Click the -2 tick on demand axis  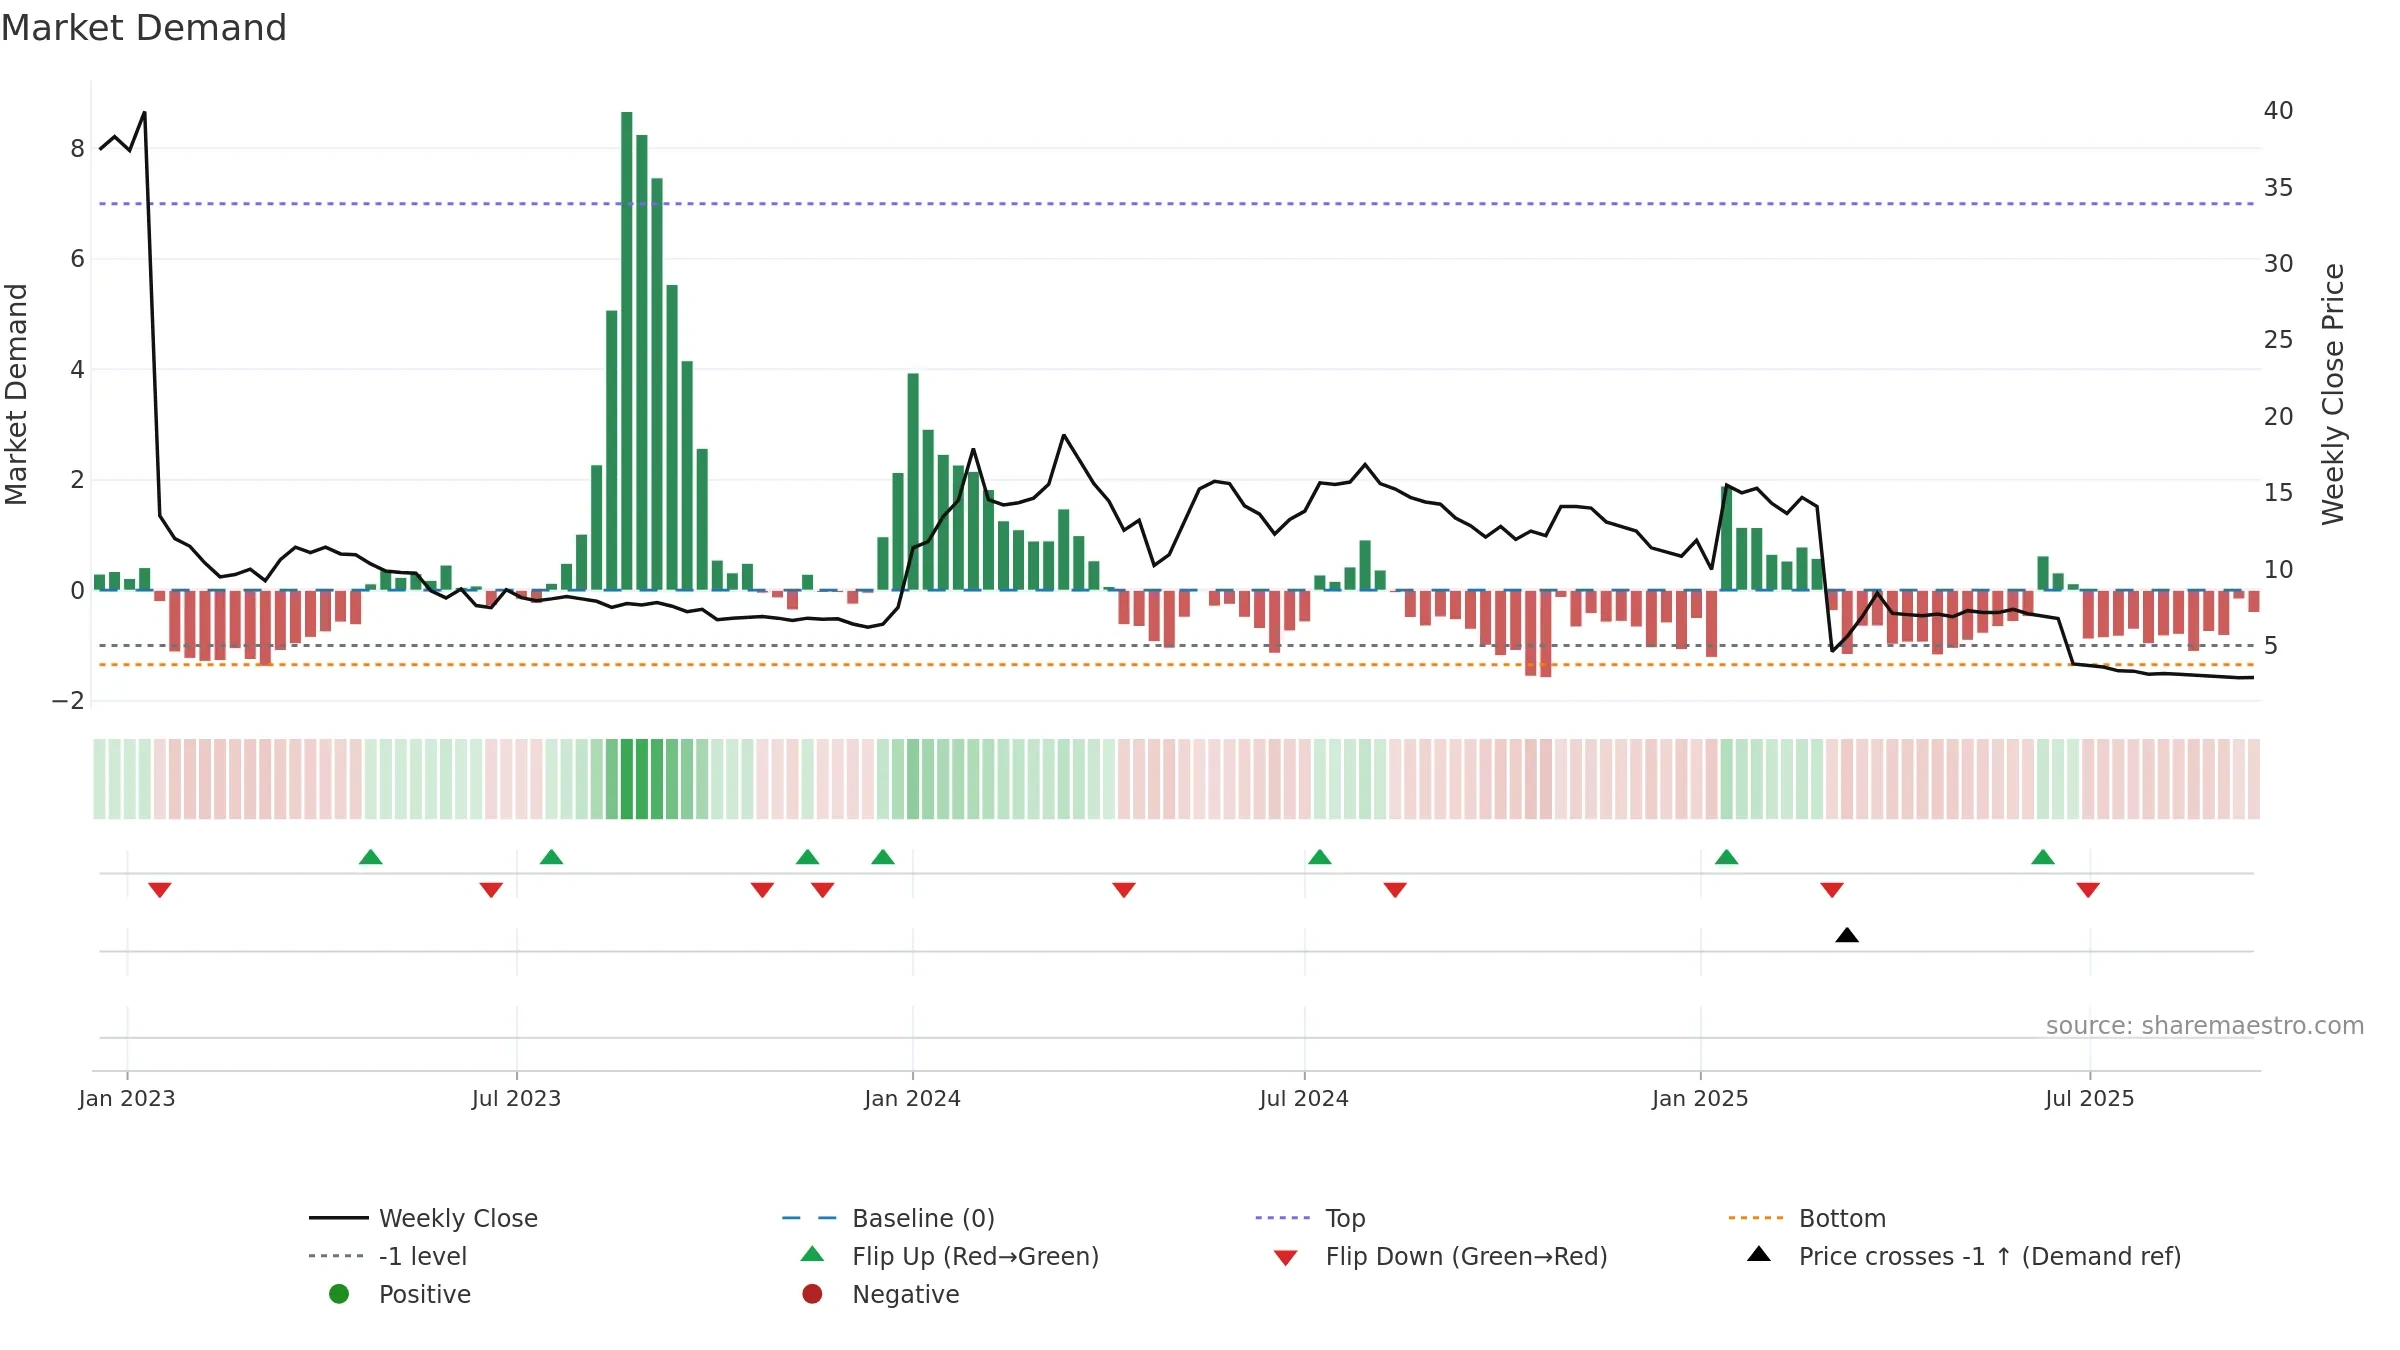68,701
